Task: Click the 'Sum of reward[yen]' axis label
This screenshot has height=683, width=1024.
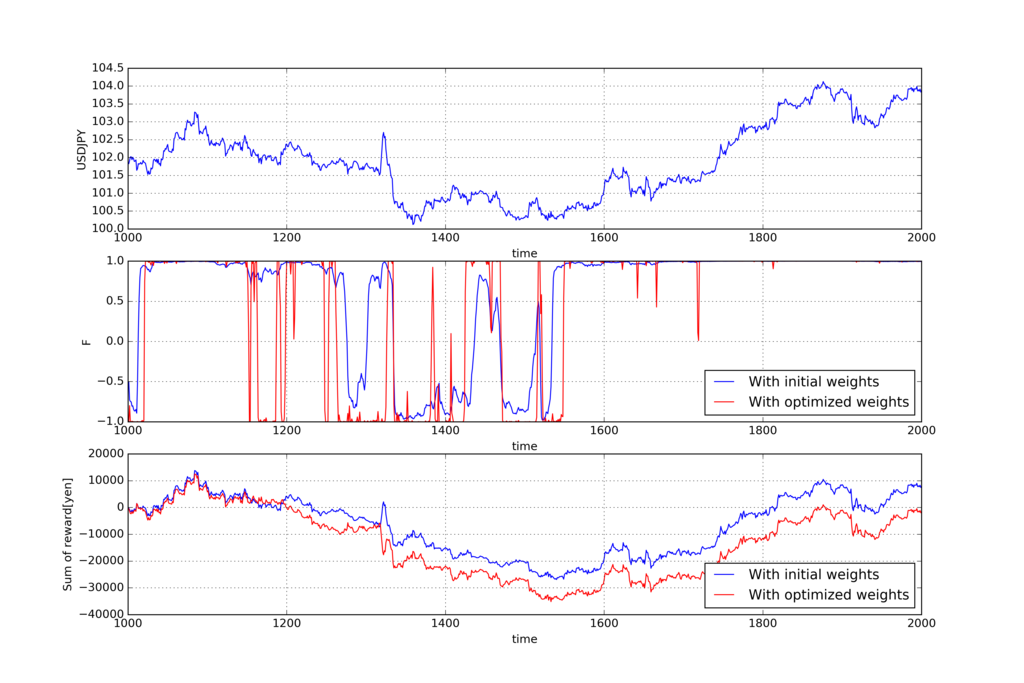Action: pos(68,535)
